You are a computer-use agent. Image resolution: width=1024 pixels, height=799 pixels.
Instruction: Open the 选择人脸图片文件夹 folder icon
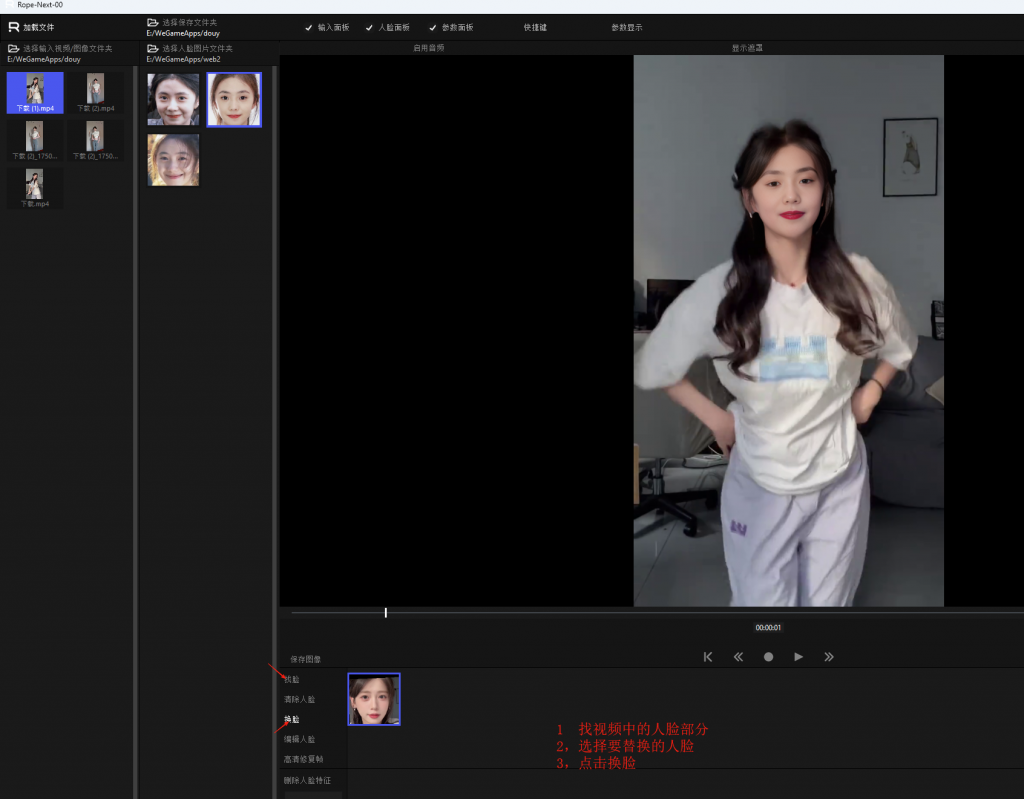coord(153,48)
